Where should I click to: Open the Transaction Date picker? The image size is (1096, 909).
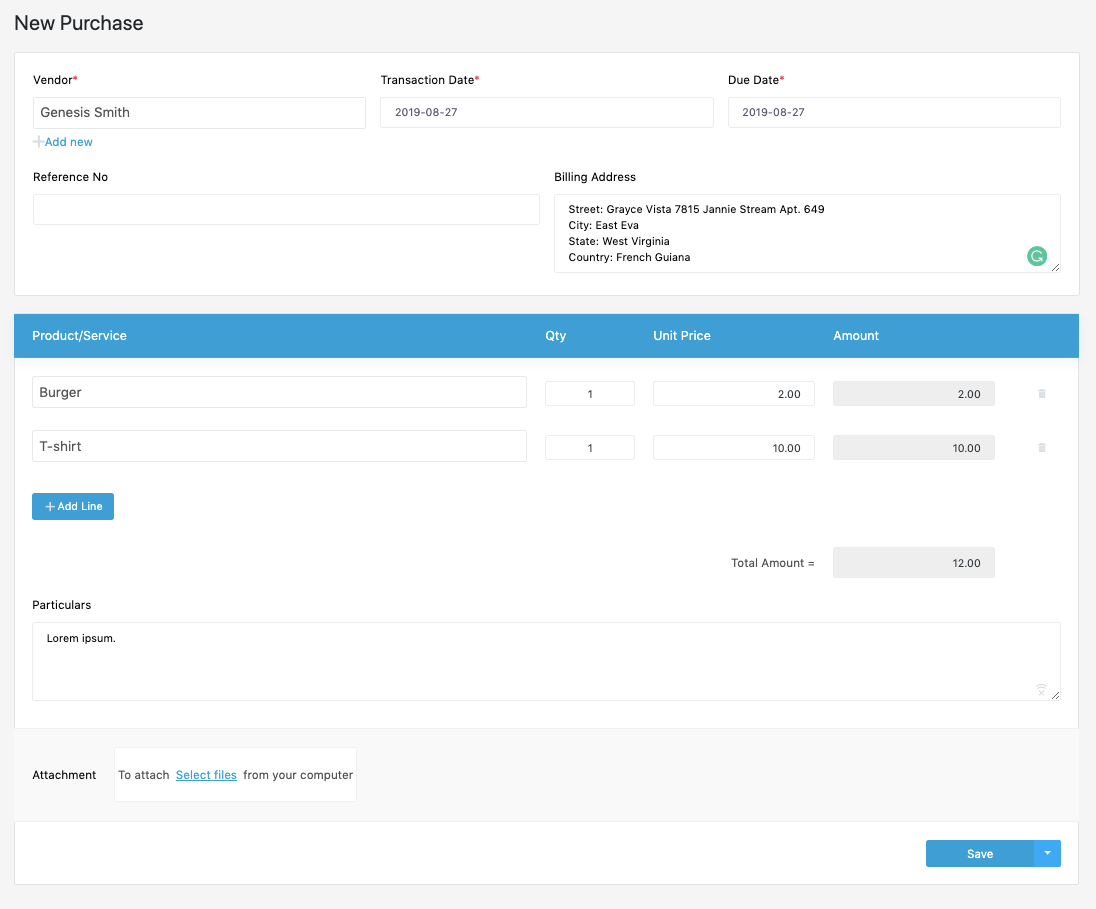click(x=546, y=112)
